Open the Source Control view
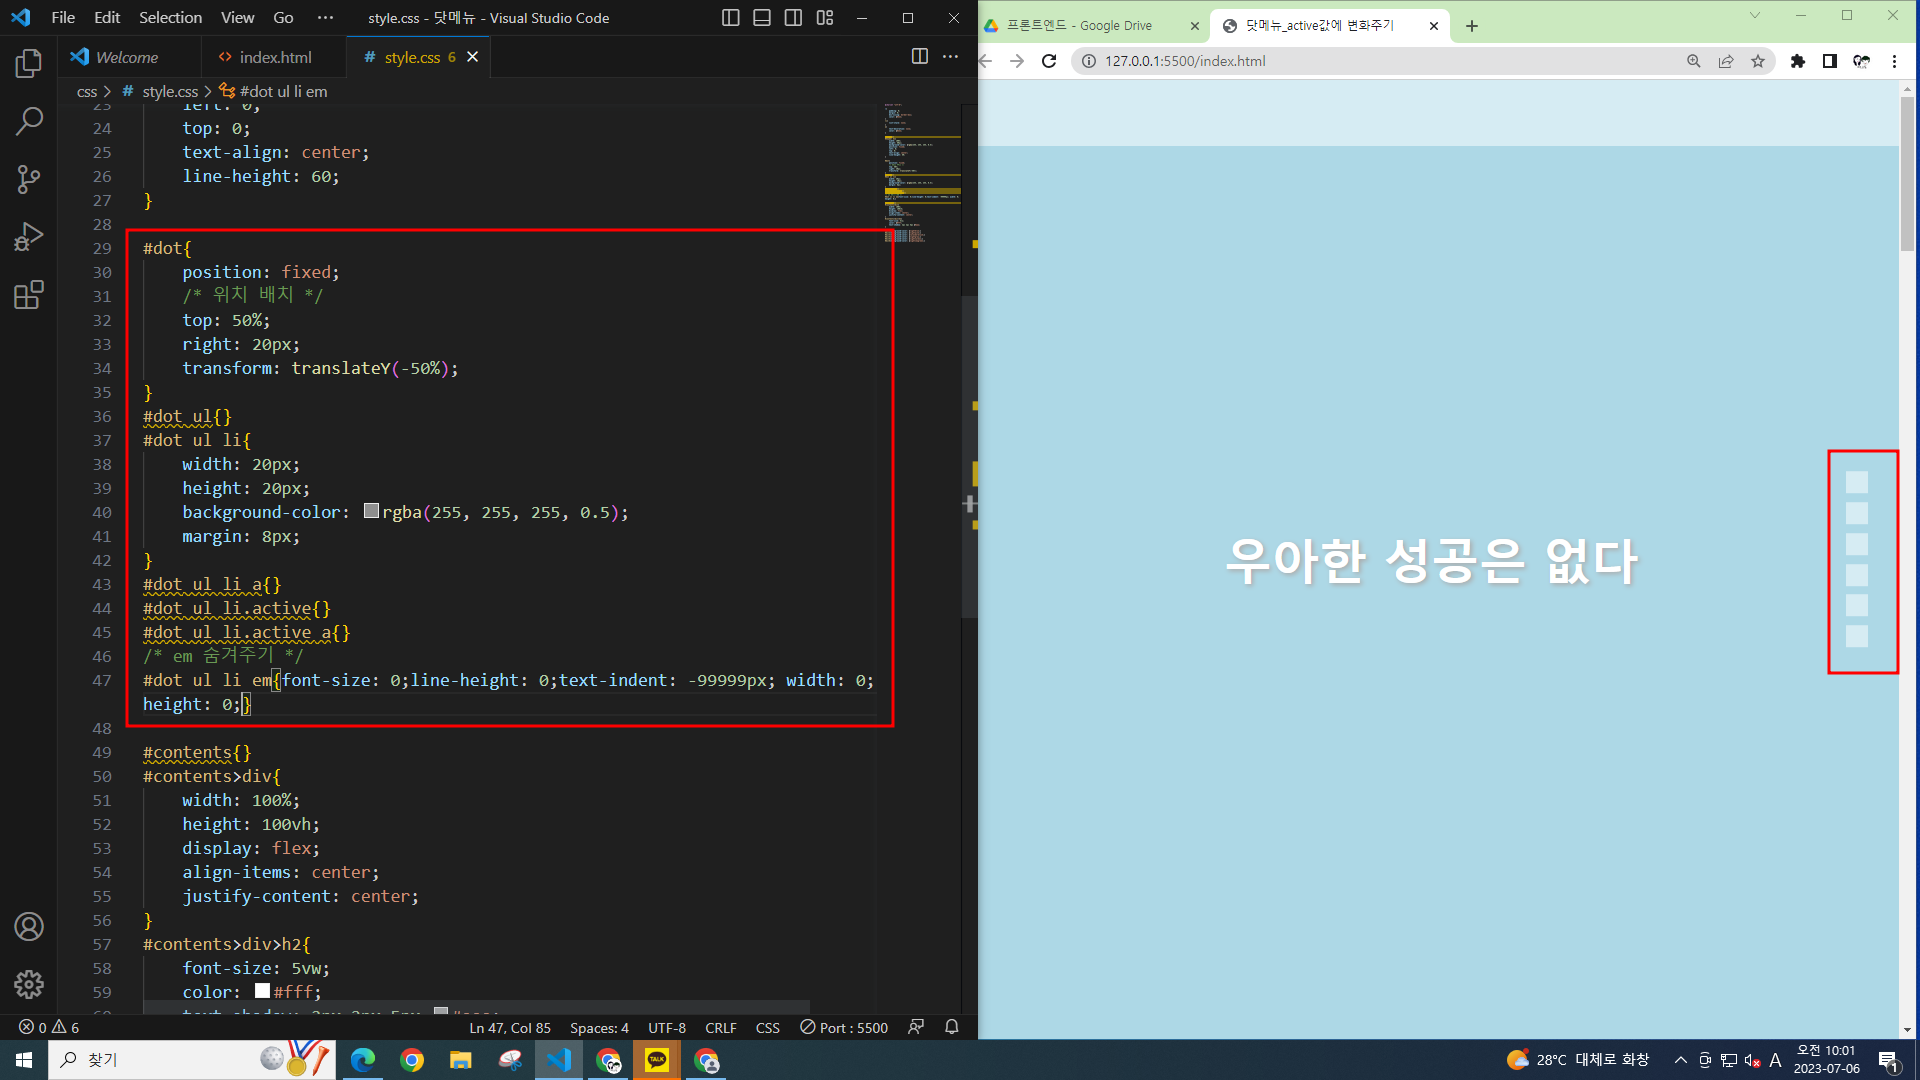Screen dimensions: 1920x1080 [x=29, y=180]
